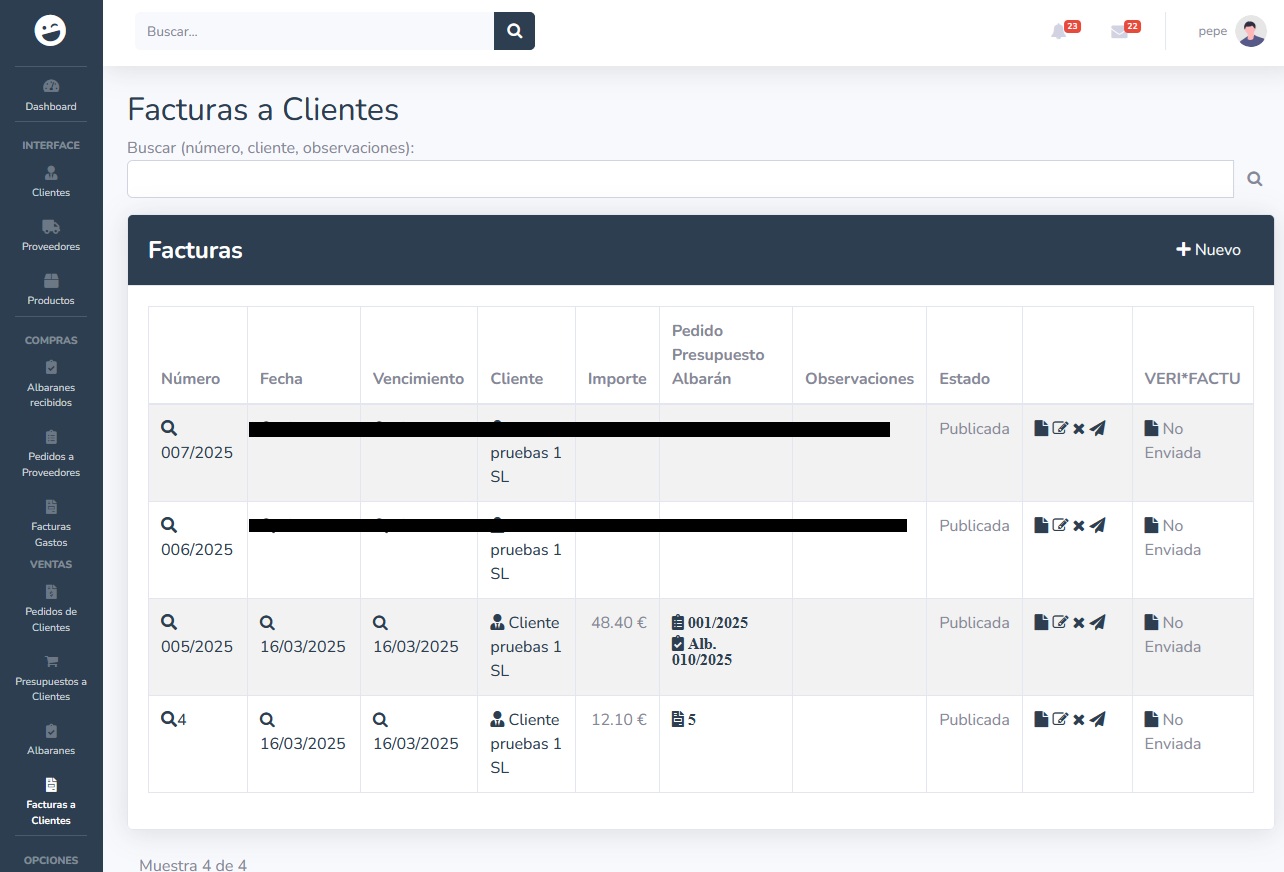Image resolution: width=1284 pixels, height=872 pixels.
Task: Edit invoice 4 with the pencil icon
Action: tap(1061, 719)
